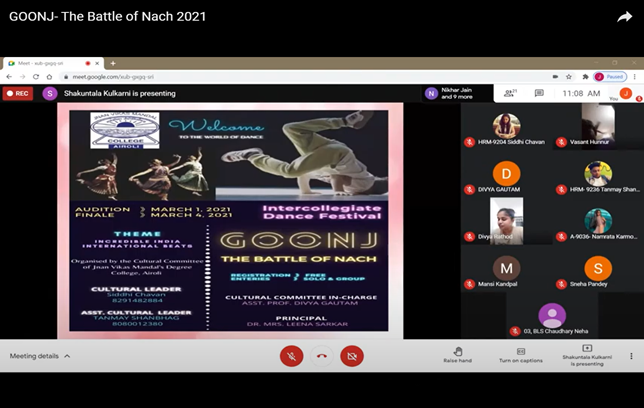
Task: Bookmark this page with star icon
Action: [569, 77]
